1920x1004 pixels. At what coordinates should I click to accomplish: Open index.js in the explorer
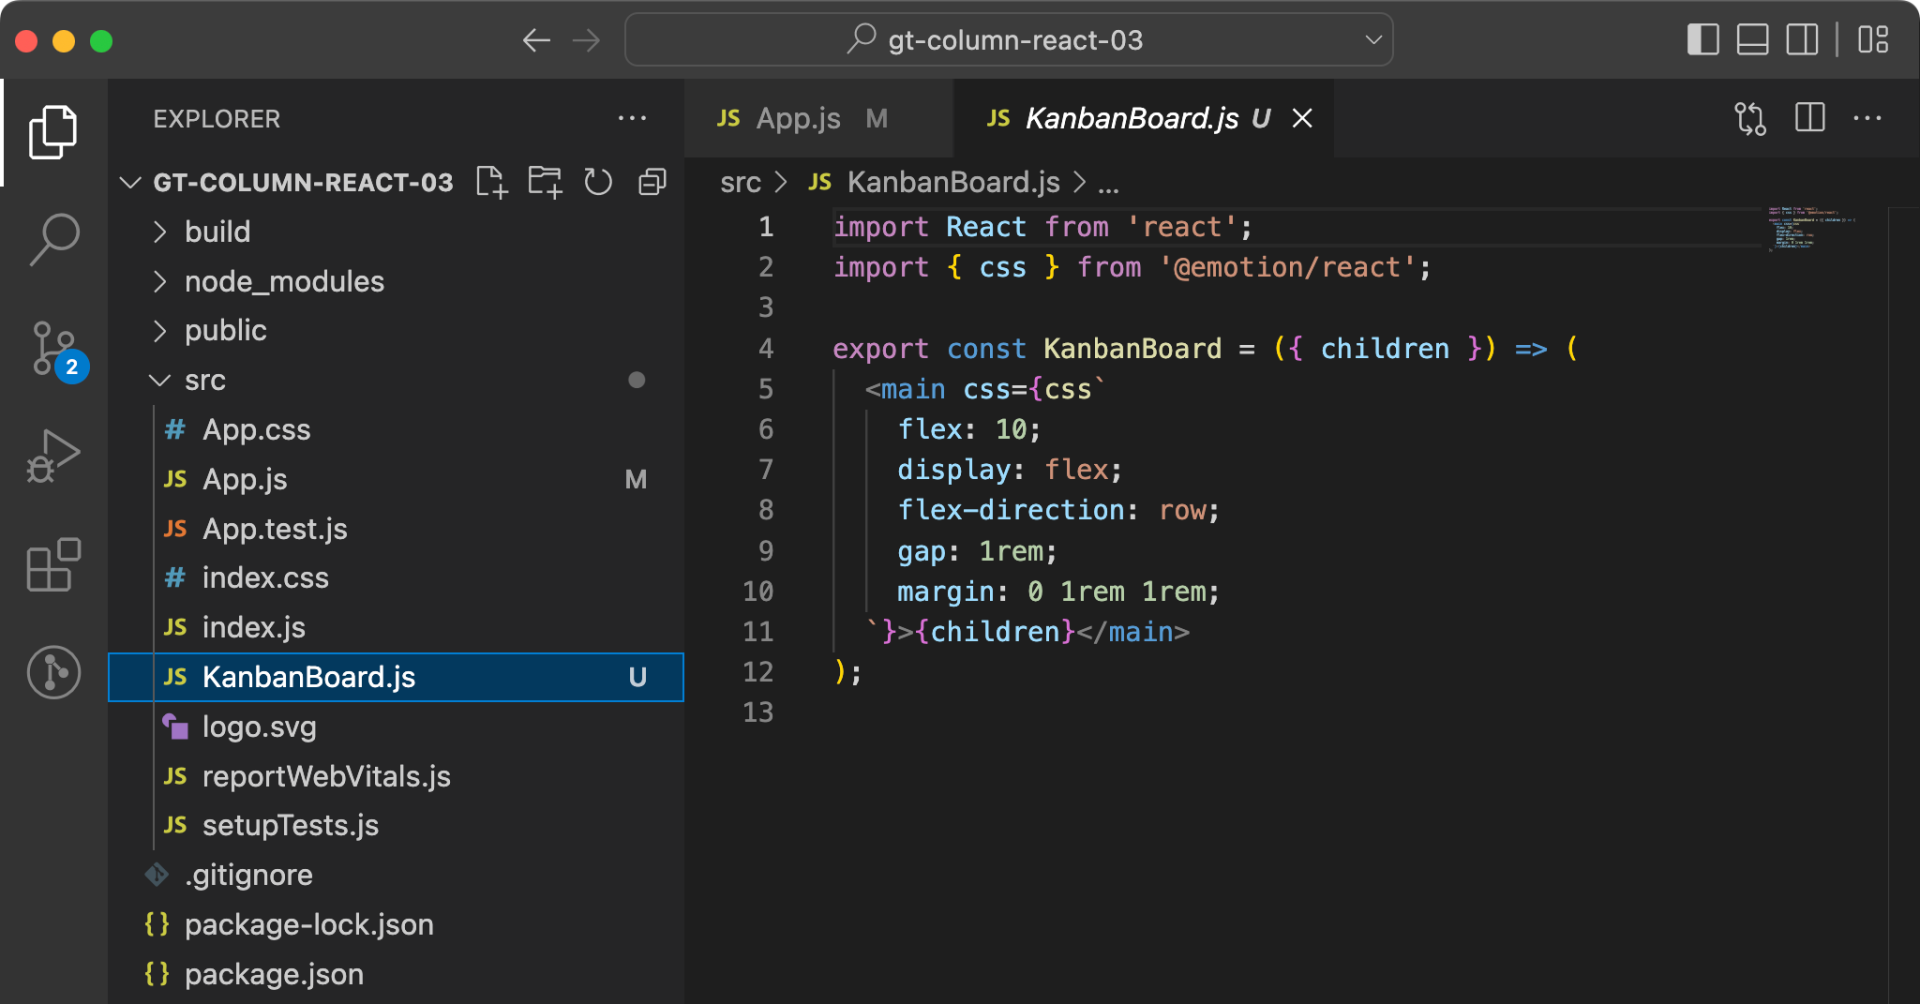click(x=396, y=628)
